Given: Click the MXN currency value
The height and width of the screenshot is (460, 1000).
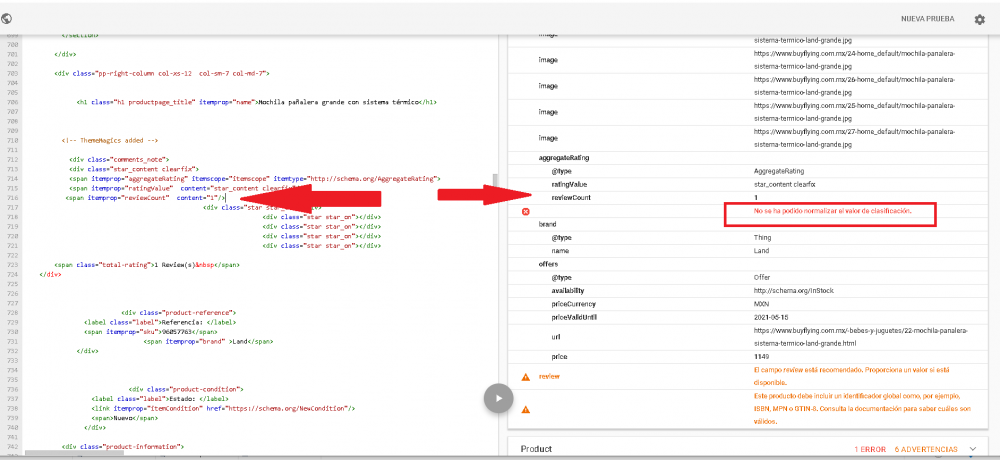Looking at the screenshot, I should coord(761,304).
